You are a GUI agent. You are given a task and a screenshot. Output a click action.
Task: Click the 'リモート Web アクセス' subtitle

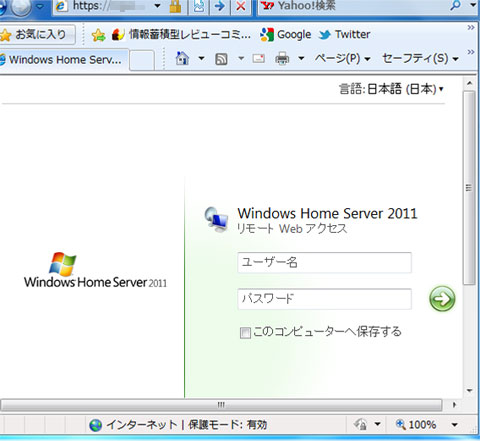(292, 229)
